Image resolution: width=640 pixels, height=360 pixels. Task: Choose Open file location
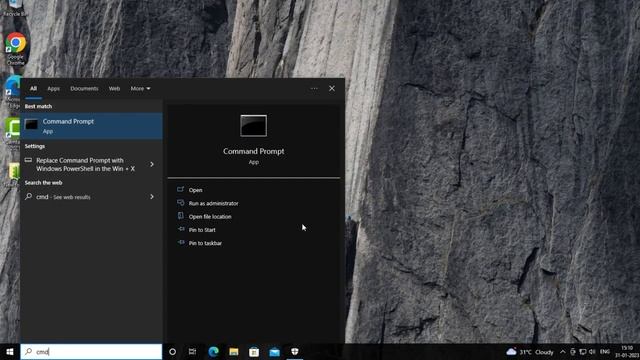click(210, 216)
